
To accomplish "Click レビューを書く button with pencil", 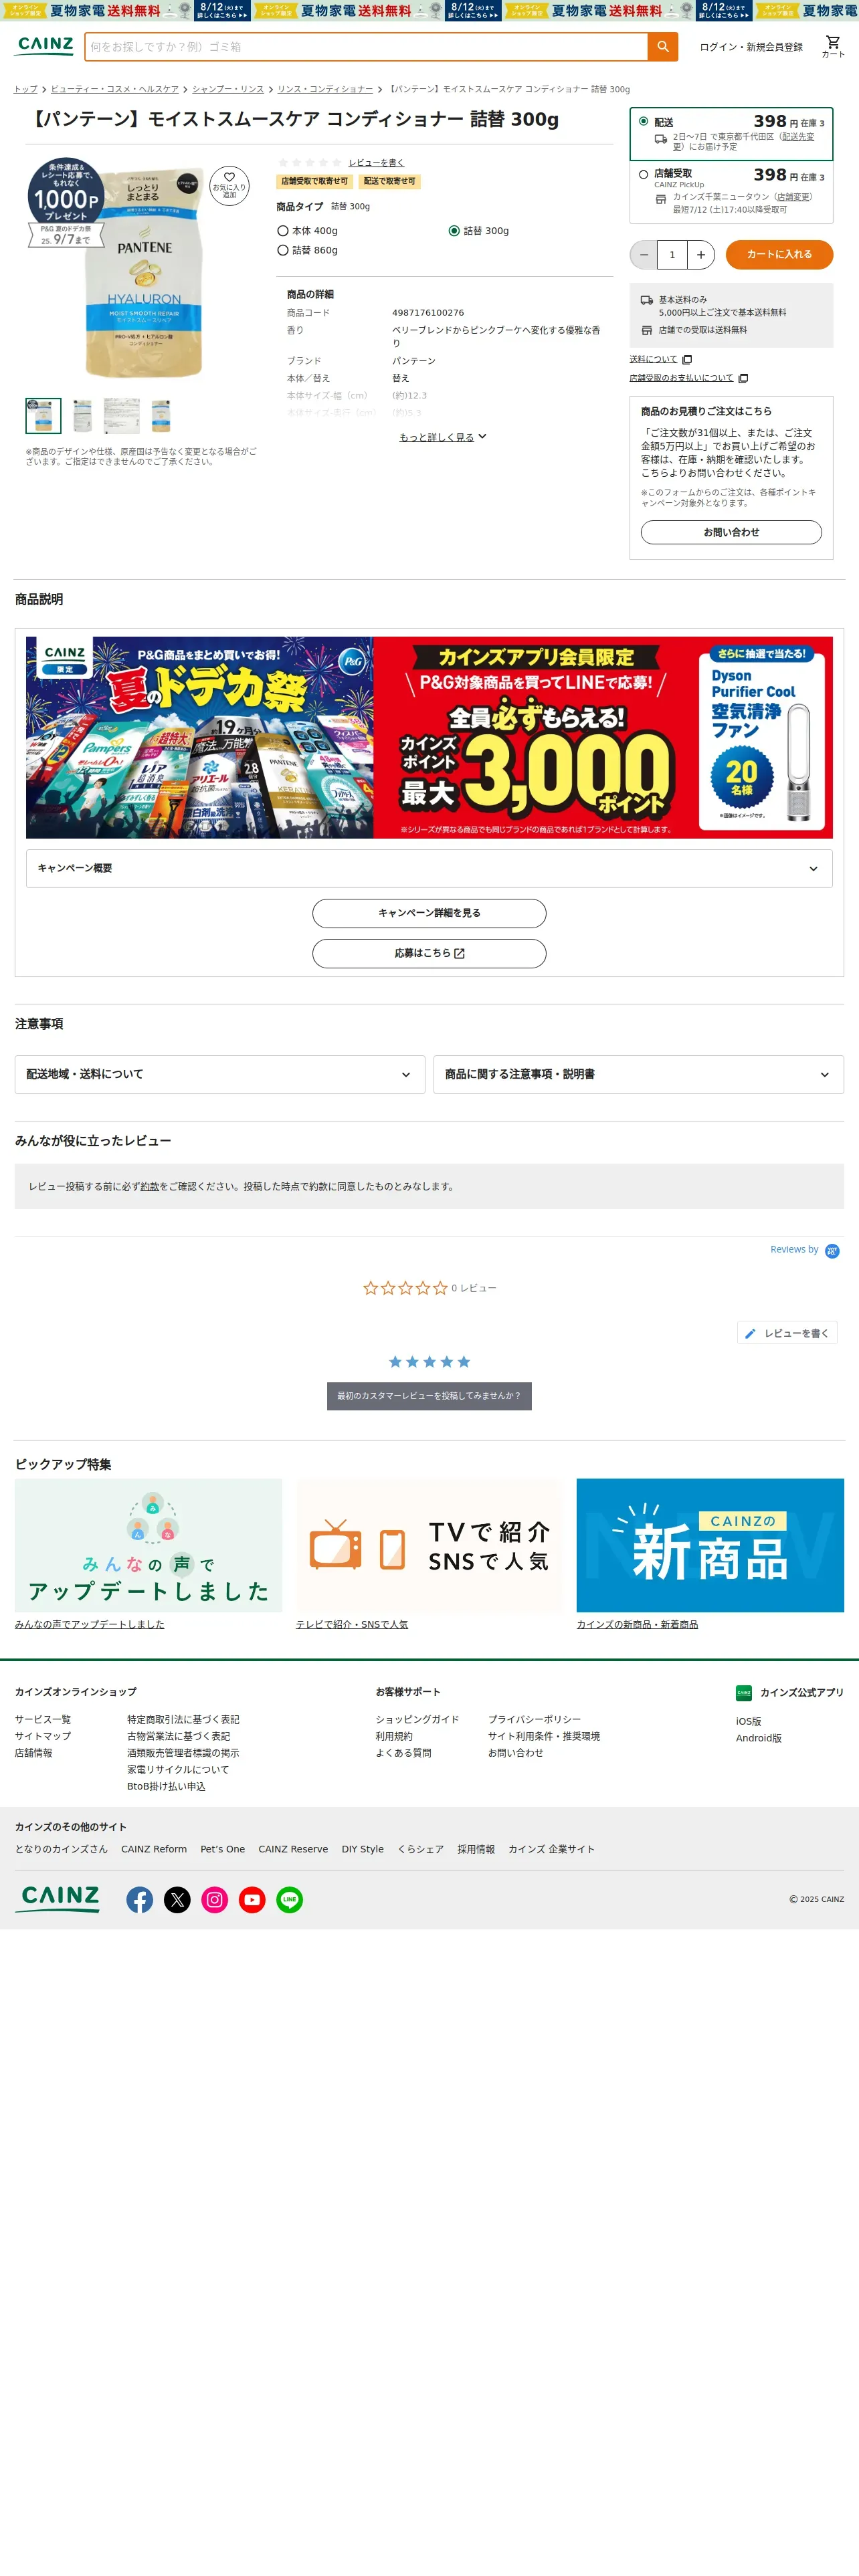I will coord(787,1333).
